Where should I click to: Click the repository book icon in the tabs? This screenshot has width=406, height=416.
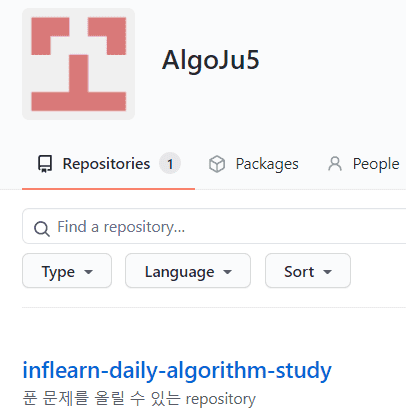(45, 164)
